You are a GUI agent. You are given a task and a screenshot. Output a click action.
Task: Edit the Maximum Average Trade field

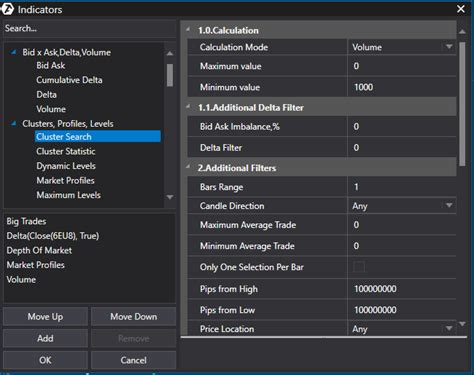click(x=402, y=225)
